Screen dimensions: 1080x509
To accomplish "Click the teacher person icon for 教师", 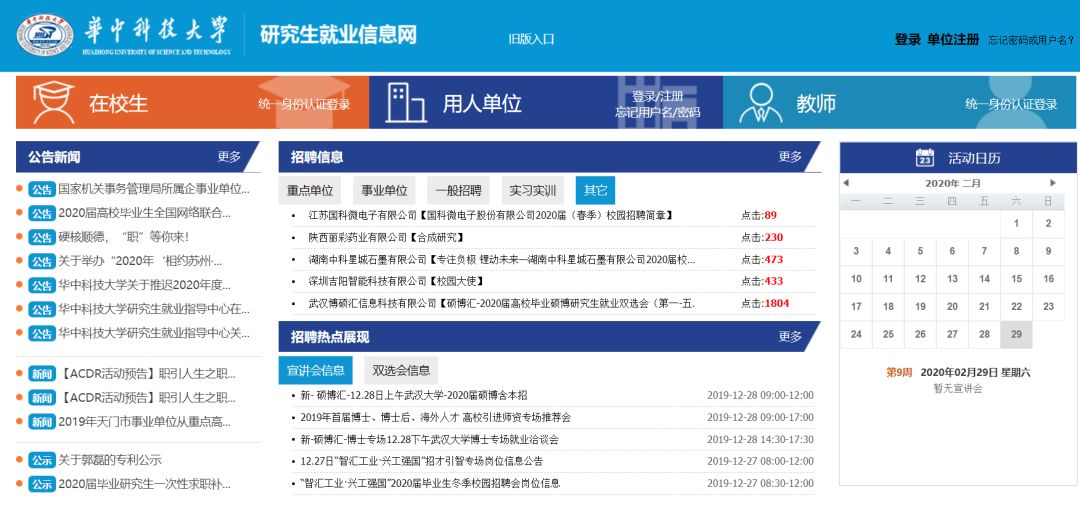I will [759, 103].
